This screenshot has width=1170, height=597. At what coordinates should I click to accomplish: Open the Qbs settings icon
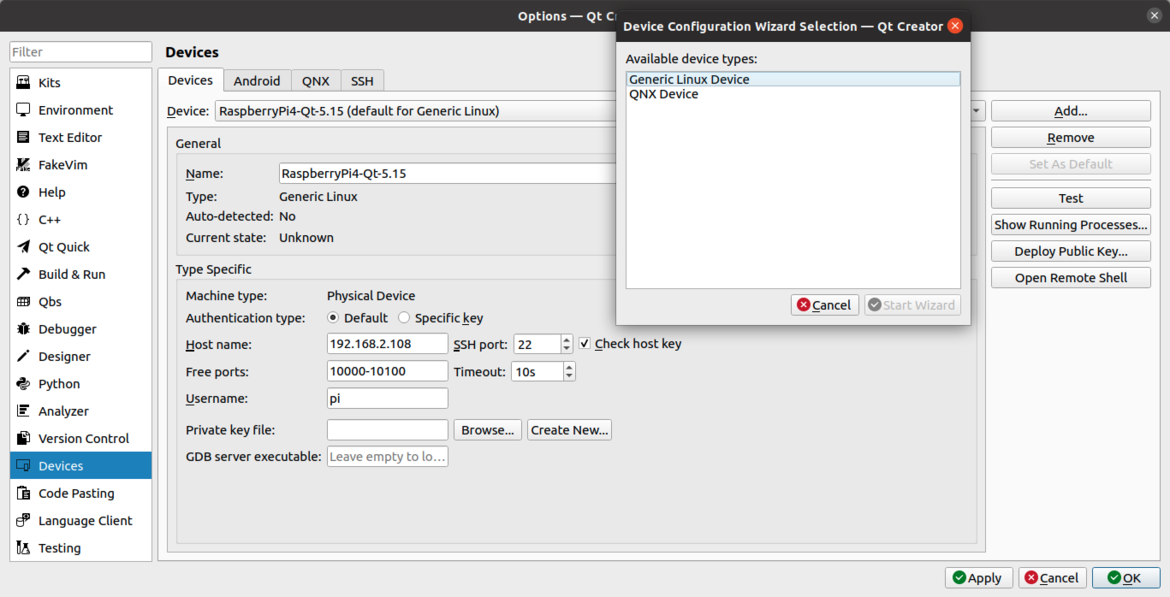click(x=23, y=301)
